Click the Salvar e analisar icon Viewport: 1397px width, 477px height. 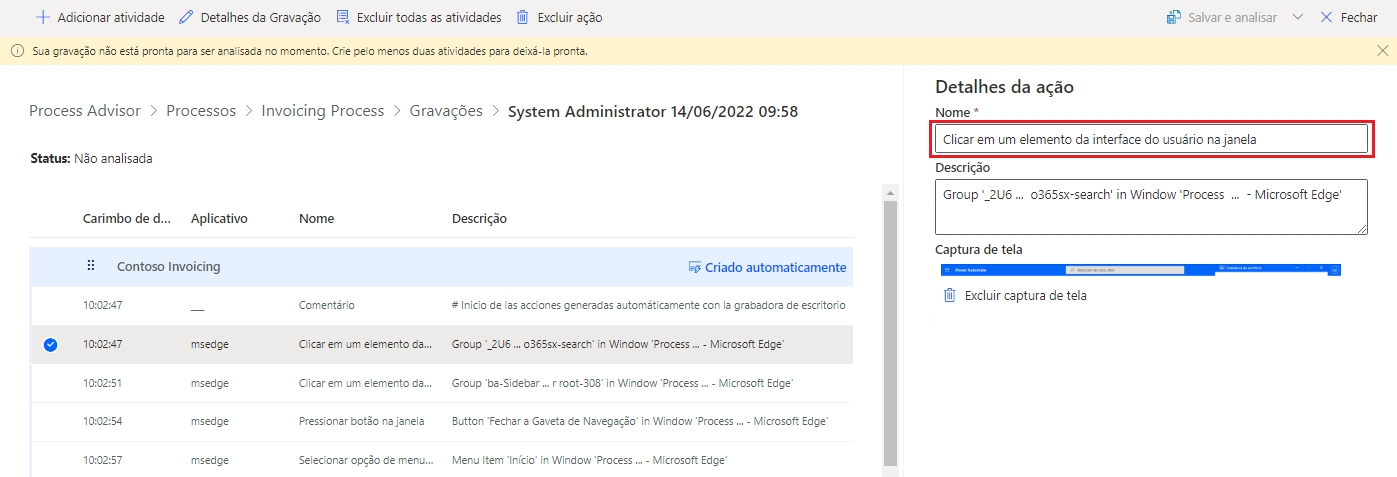point(1174,18)
